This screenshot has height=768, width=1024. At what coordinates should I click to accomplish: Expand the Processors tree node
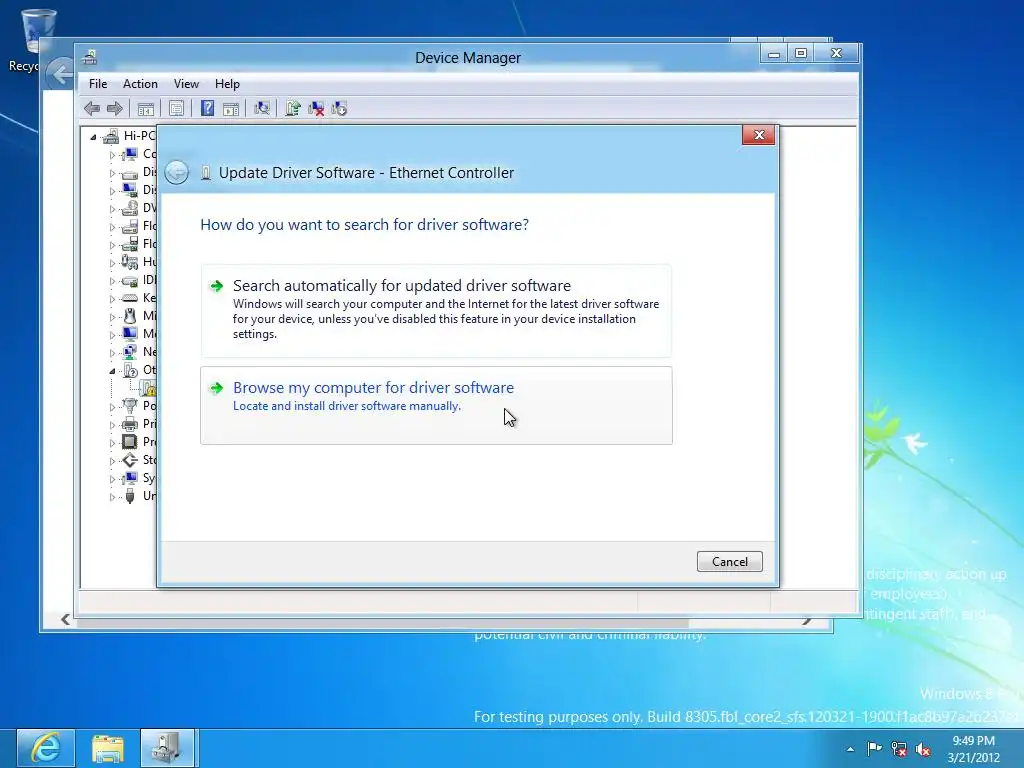point(112,443)
